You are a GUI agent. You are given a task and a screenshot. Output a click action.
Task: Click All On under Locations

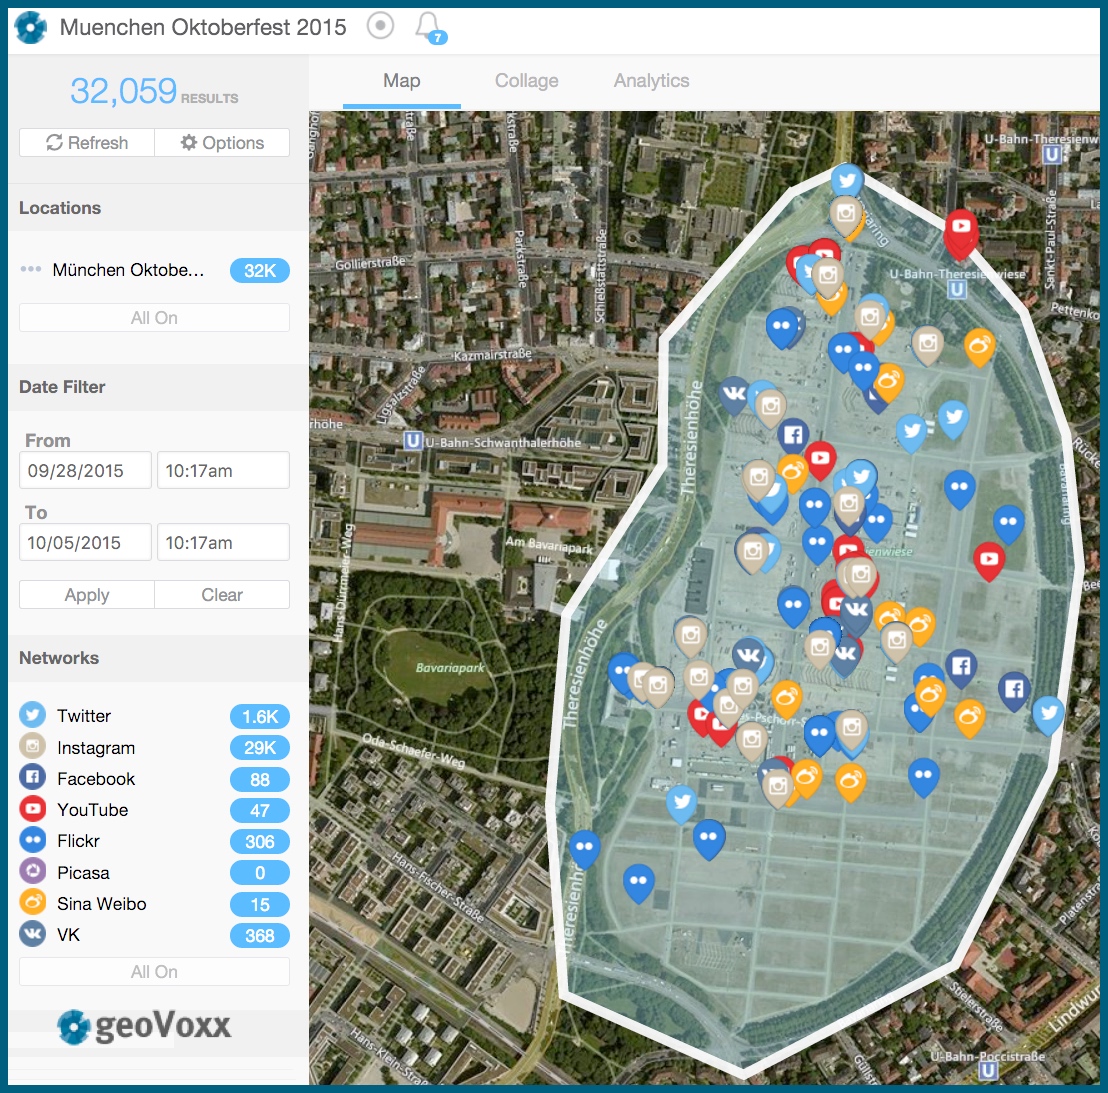pyautogui.click(x=154, y=317)
